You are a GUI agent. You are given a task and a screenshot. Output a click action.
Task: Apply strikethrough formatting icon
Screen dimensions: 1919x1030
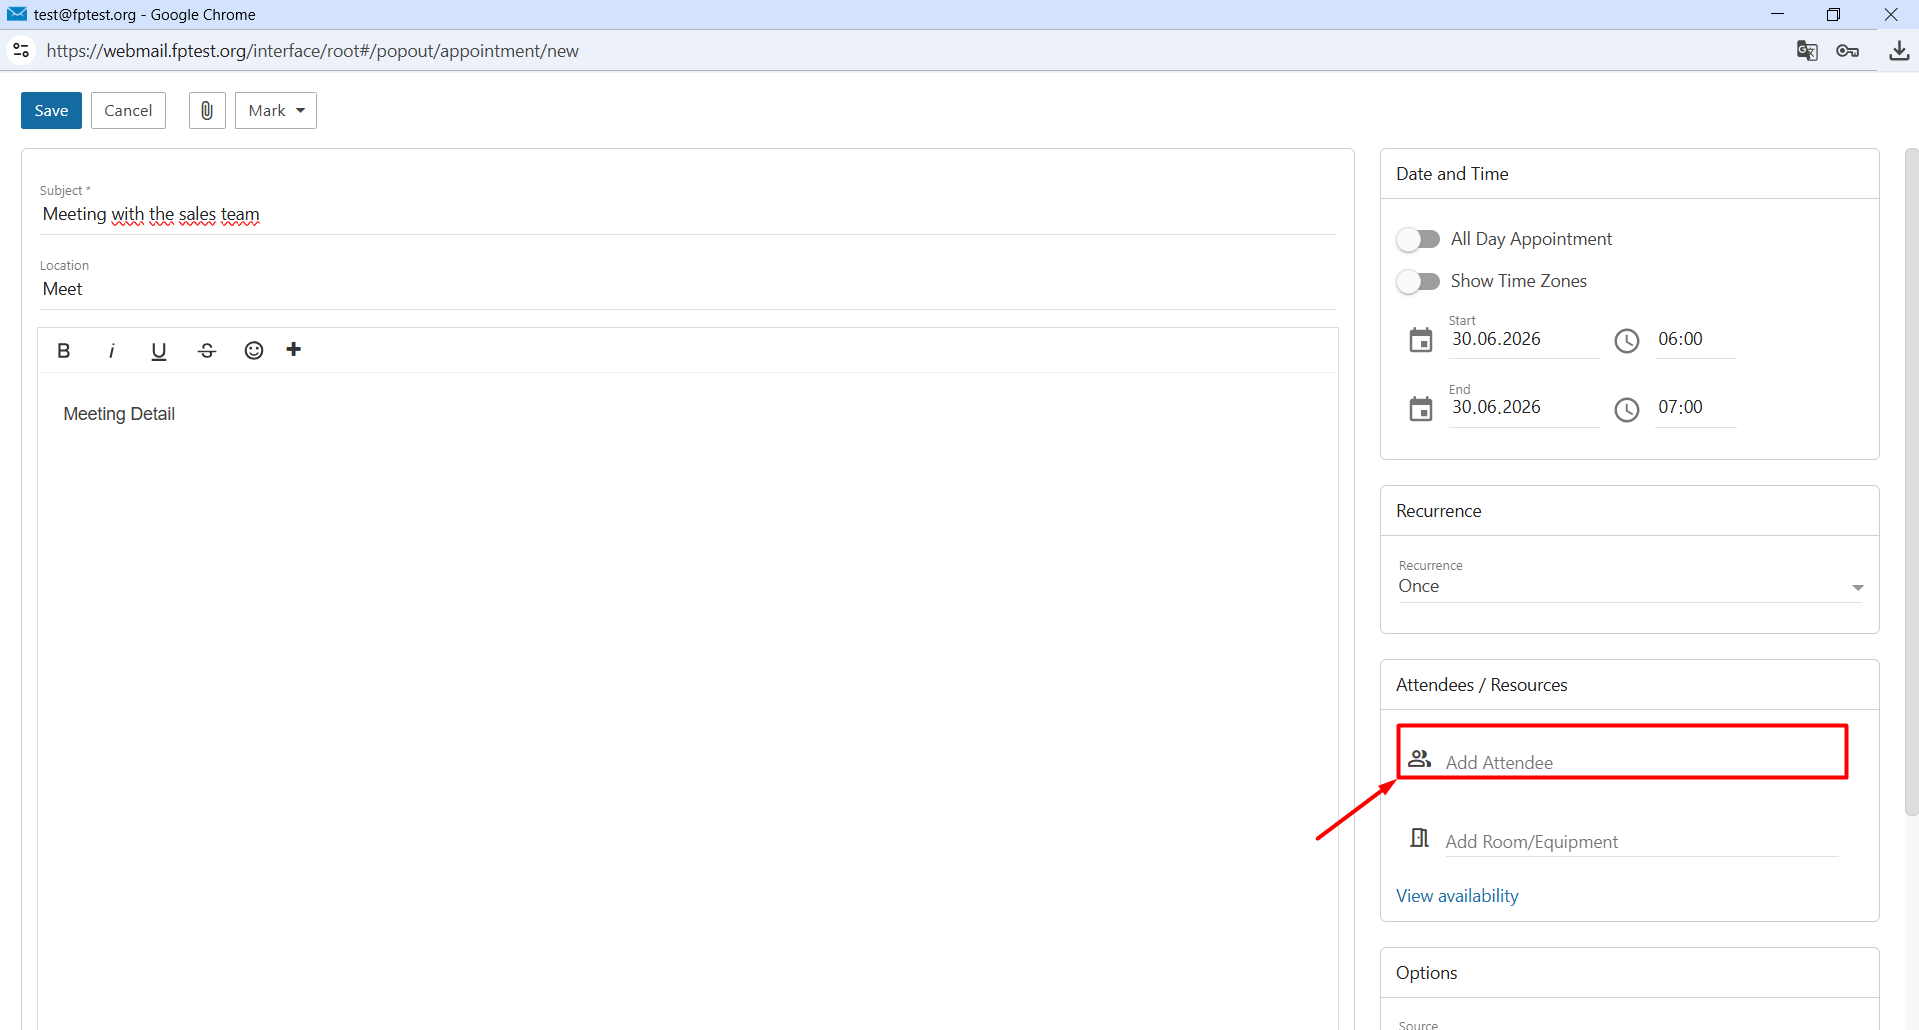pyautogui.click(x=207, y=351)
